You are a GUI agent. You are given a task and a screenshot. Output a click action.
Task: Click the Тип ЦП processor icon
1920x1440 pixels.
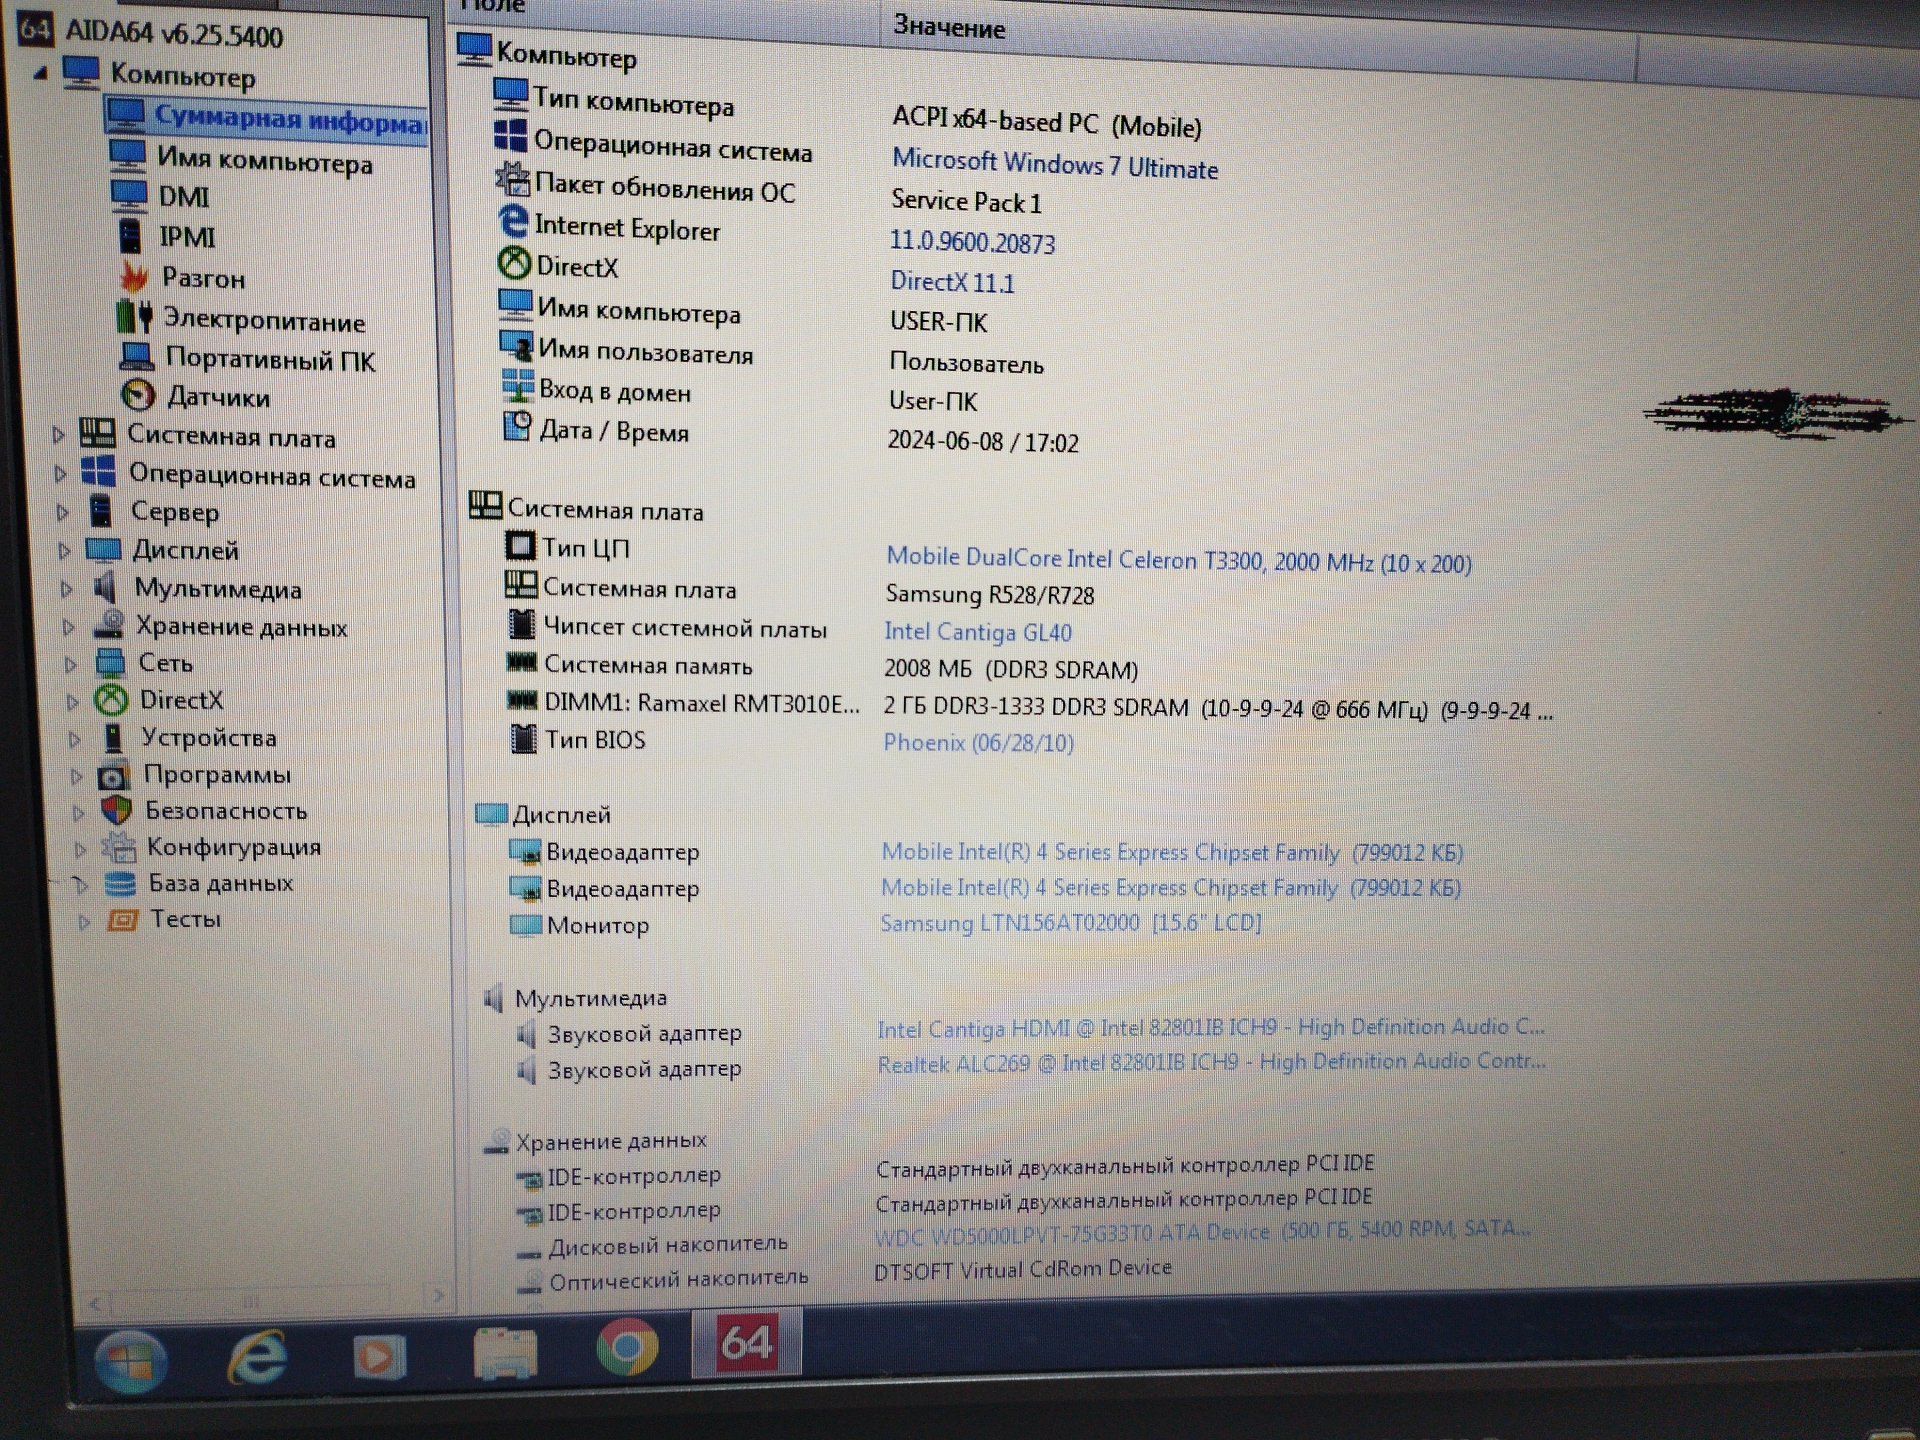(521, 546)
